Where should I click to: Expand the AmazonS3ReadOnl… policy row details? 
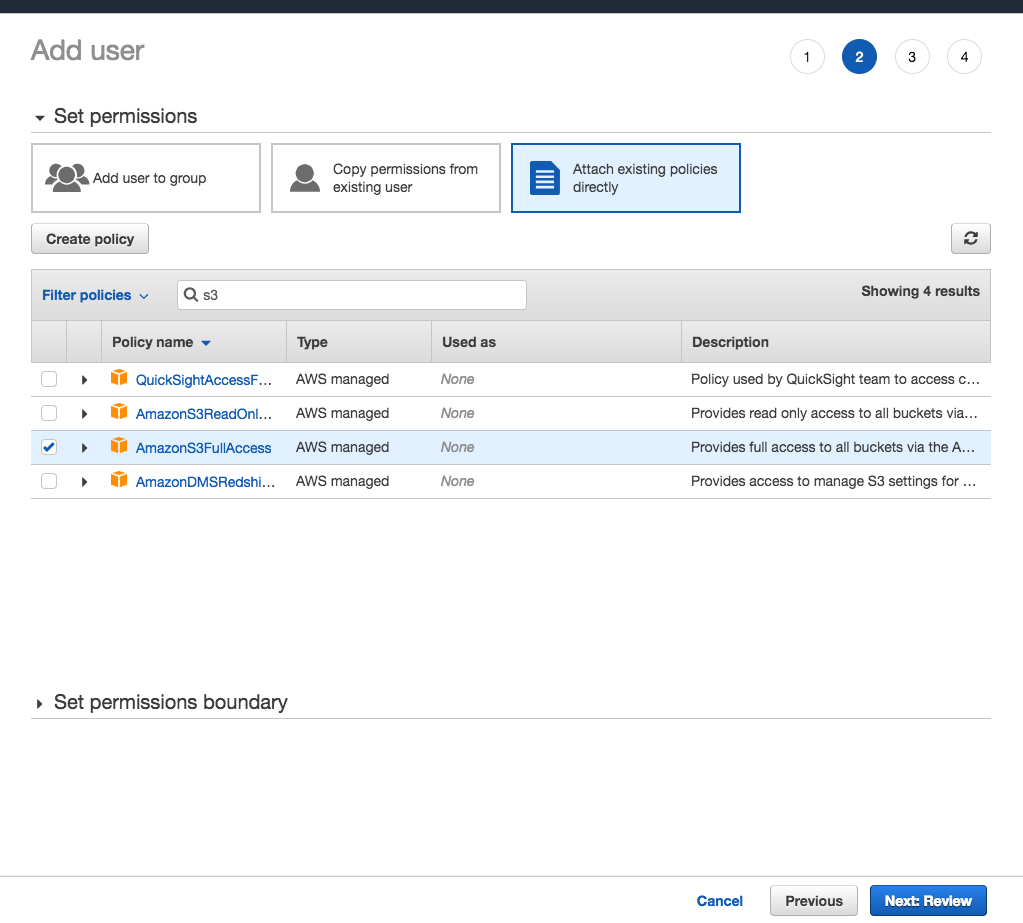pos(84,414)
